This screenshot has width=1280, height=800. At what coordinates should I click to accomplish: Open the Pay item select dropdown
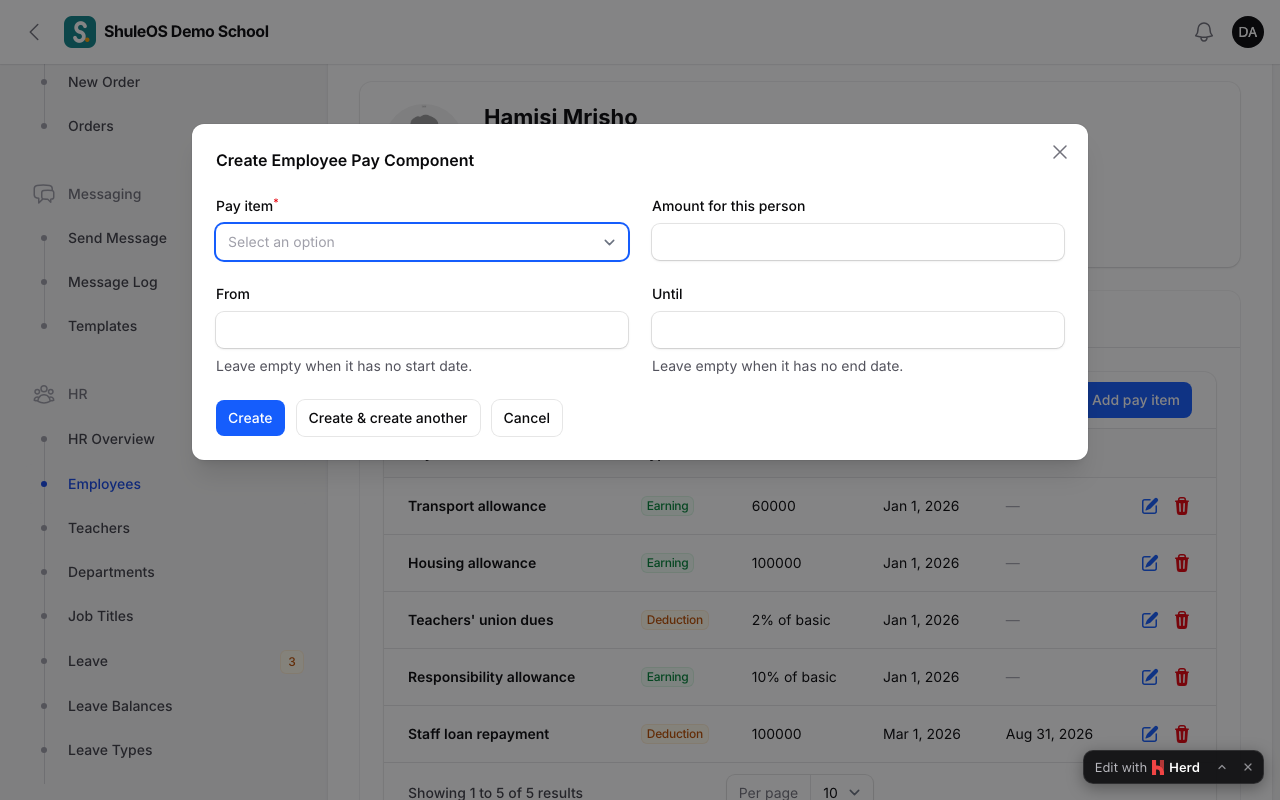point(422,242)
